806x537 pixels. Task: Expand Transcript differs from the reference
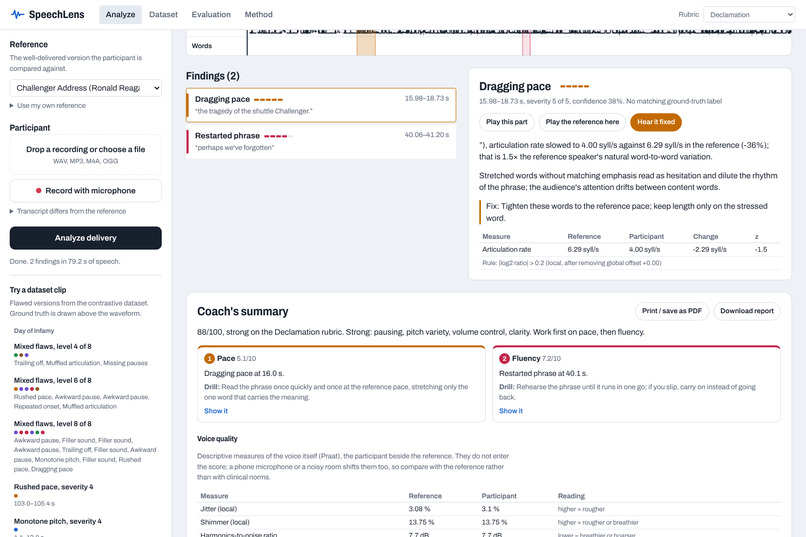click(x=68, y=211)
